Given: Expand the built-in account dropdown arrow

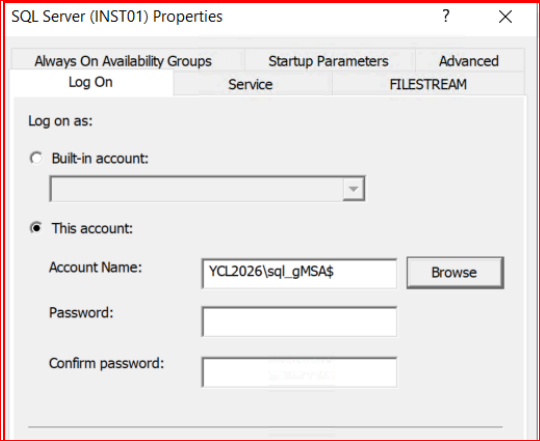Looking at the screenshot, I should 353,189.
